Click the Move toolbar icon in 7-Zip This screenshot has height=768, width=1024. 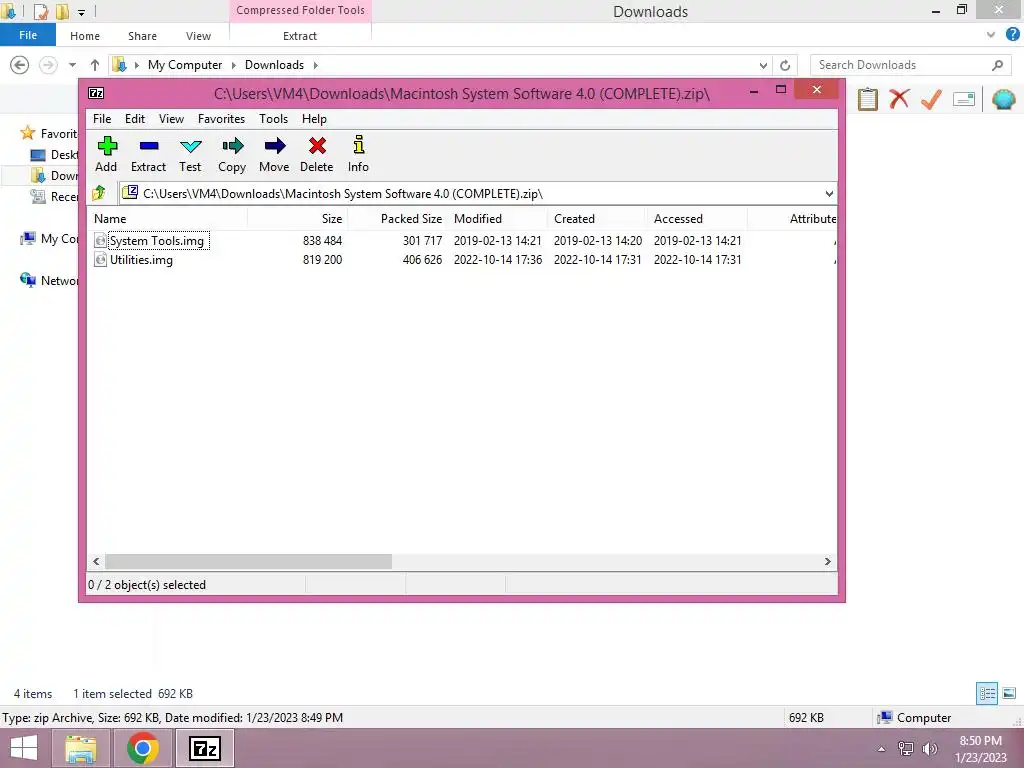(x=275, y=146)
